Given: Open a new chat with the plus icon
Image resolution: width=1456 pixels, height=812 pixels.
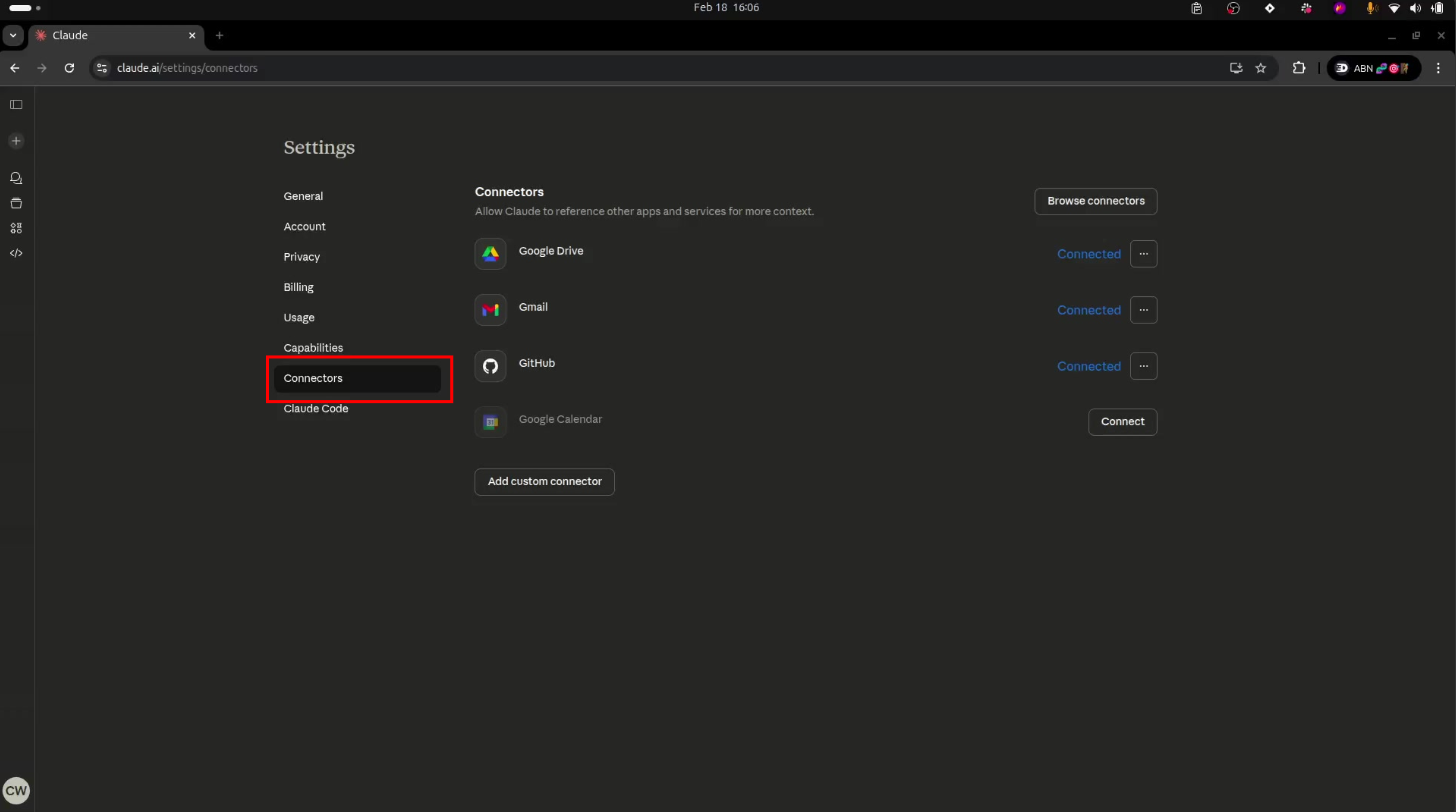Looking at the screenshot, I should click(x=15, y=141).
